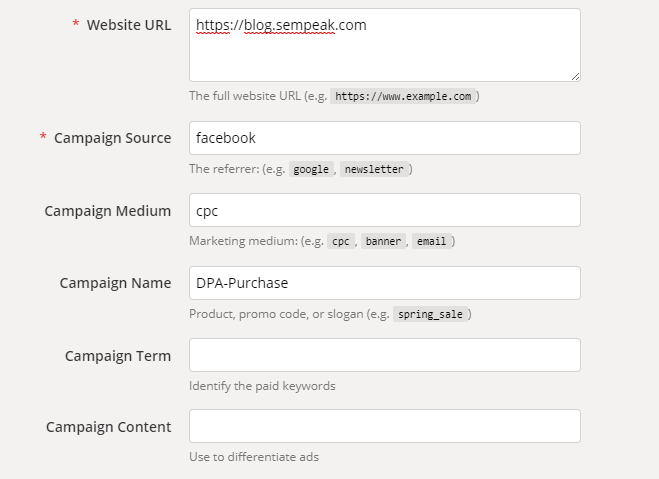659x479 pixels.
Task: Click the Campaign Medium input box
Action: pyautogui.click(x=384, y=210)
